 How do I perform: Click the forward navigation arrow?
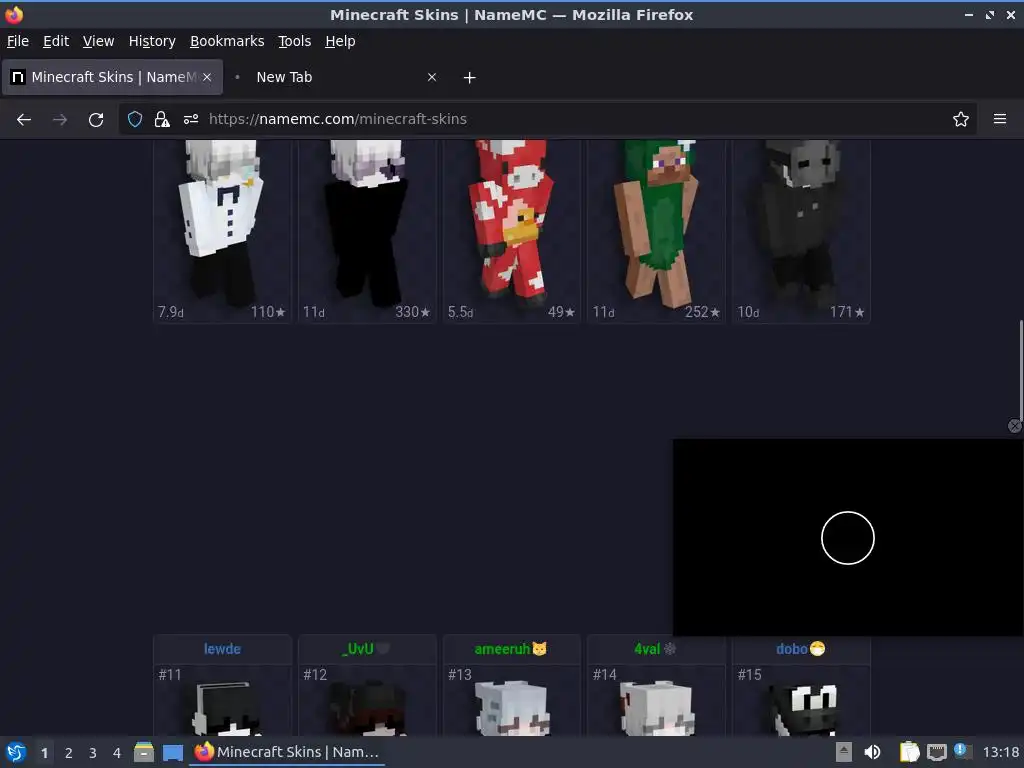coord(59,120)
